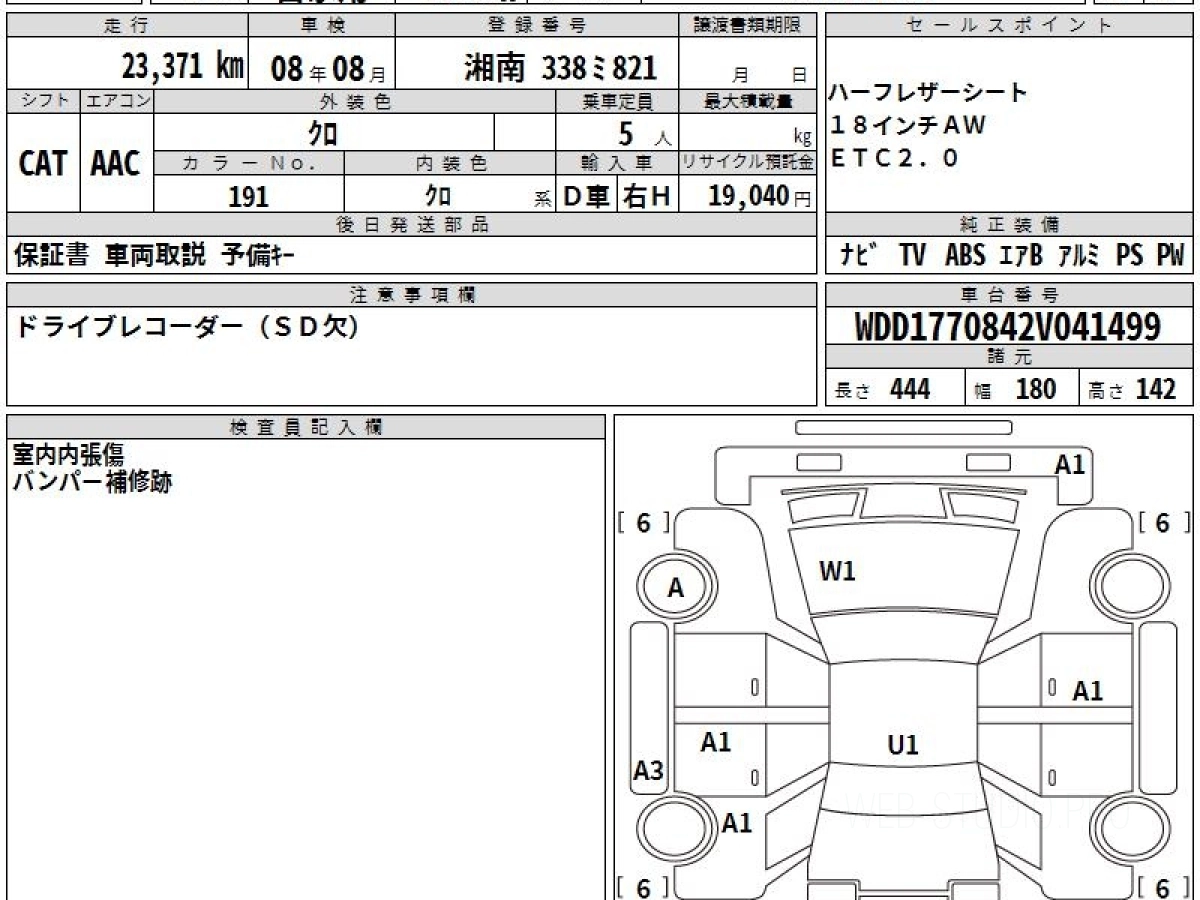Image resolution: width=1200 pixels, height=900 pixels.
Task: Click the 車台番号 header
Action: (x=1009, y=295)
